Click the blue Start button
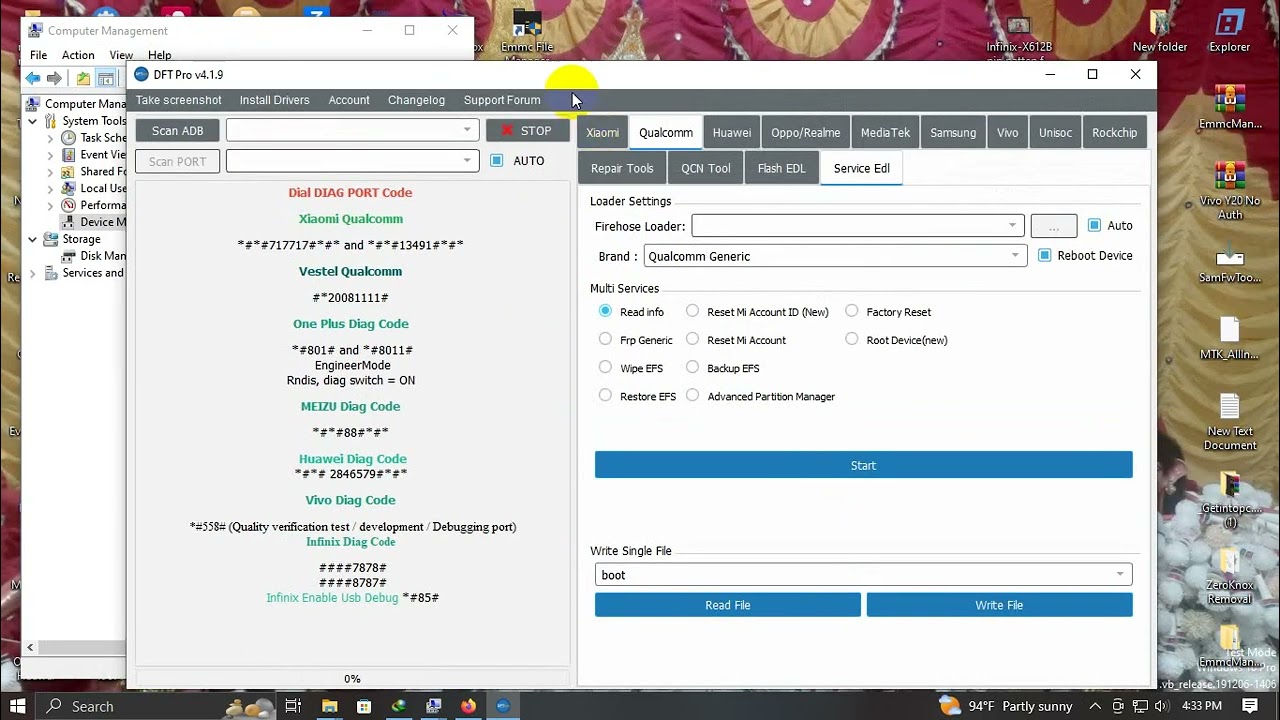 point(863,465)
